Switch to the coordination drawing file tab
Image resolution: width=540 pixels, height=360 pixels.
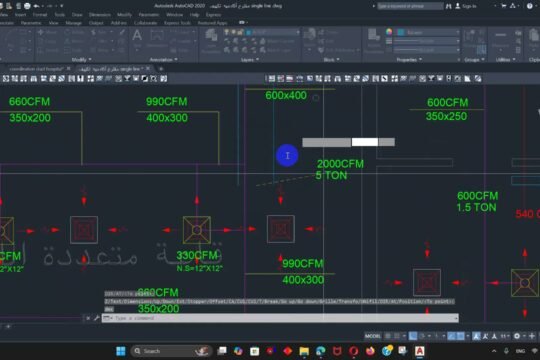[x=36, y=69]
